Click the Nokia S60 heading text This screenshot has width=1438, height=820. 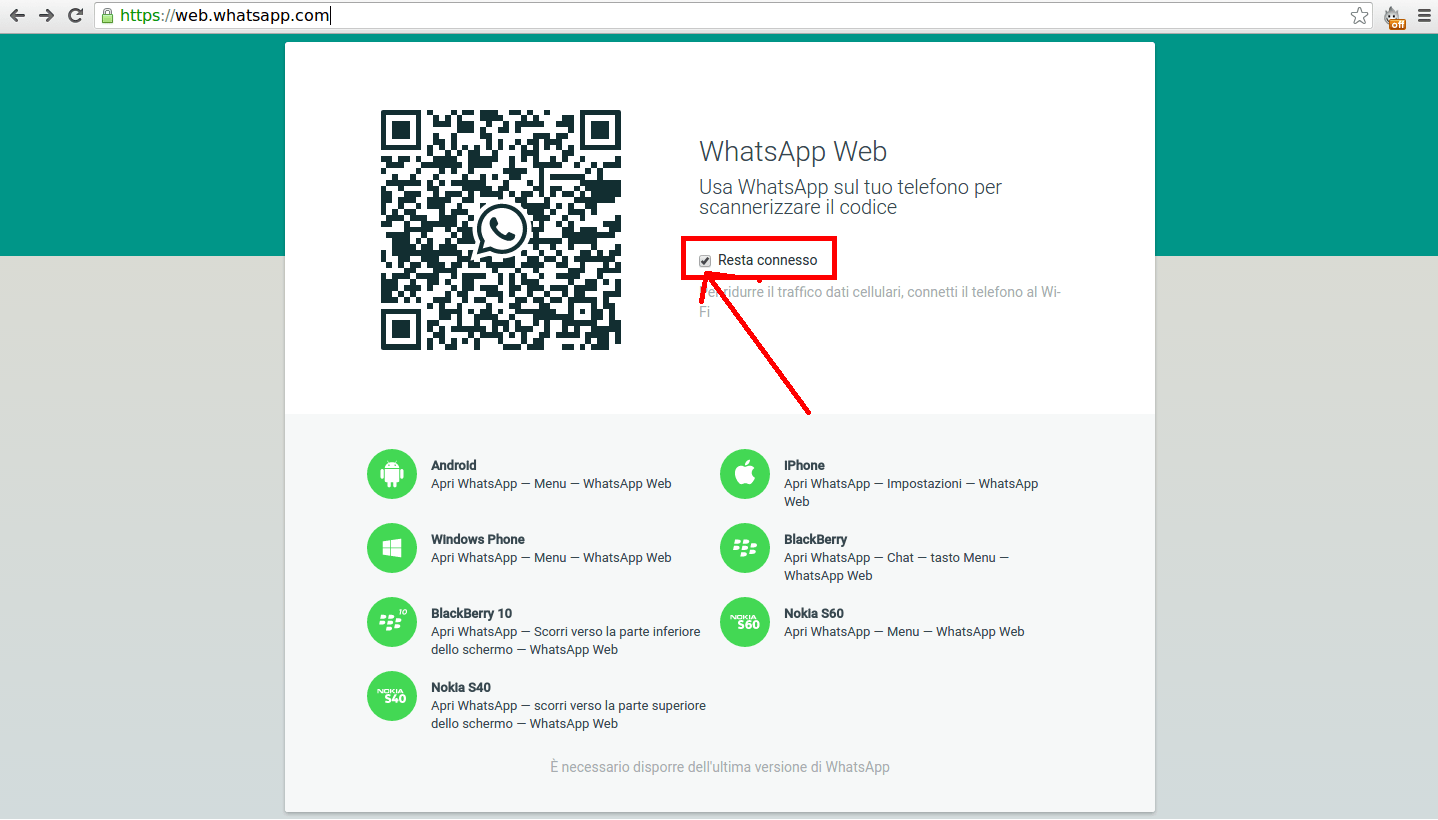point(814,613)
